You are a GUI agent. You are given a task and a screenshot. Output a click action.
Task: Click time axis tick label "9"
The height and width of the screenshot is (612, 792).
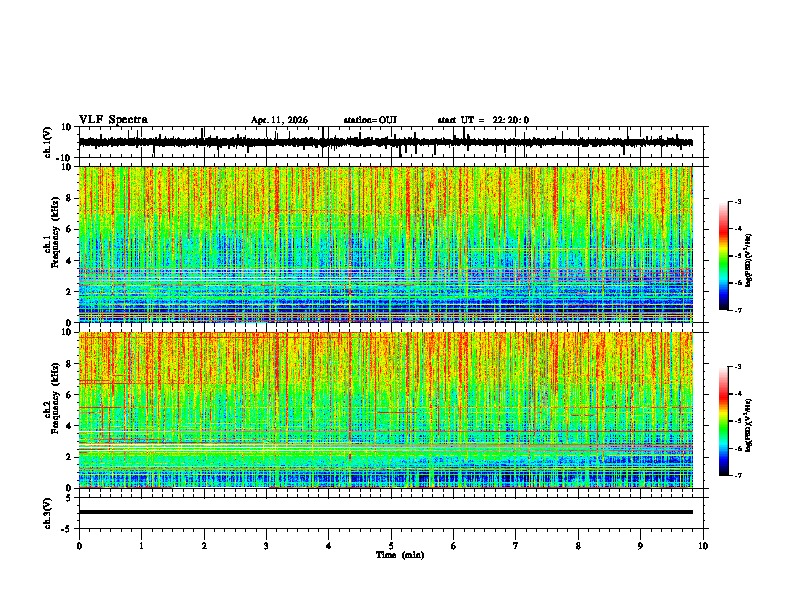(x=640, y=546)
